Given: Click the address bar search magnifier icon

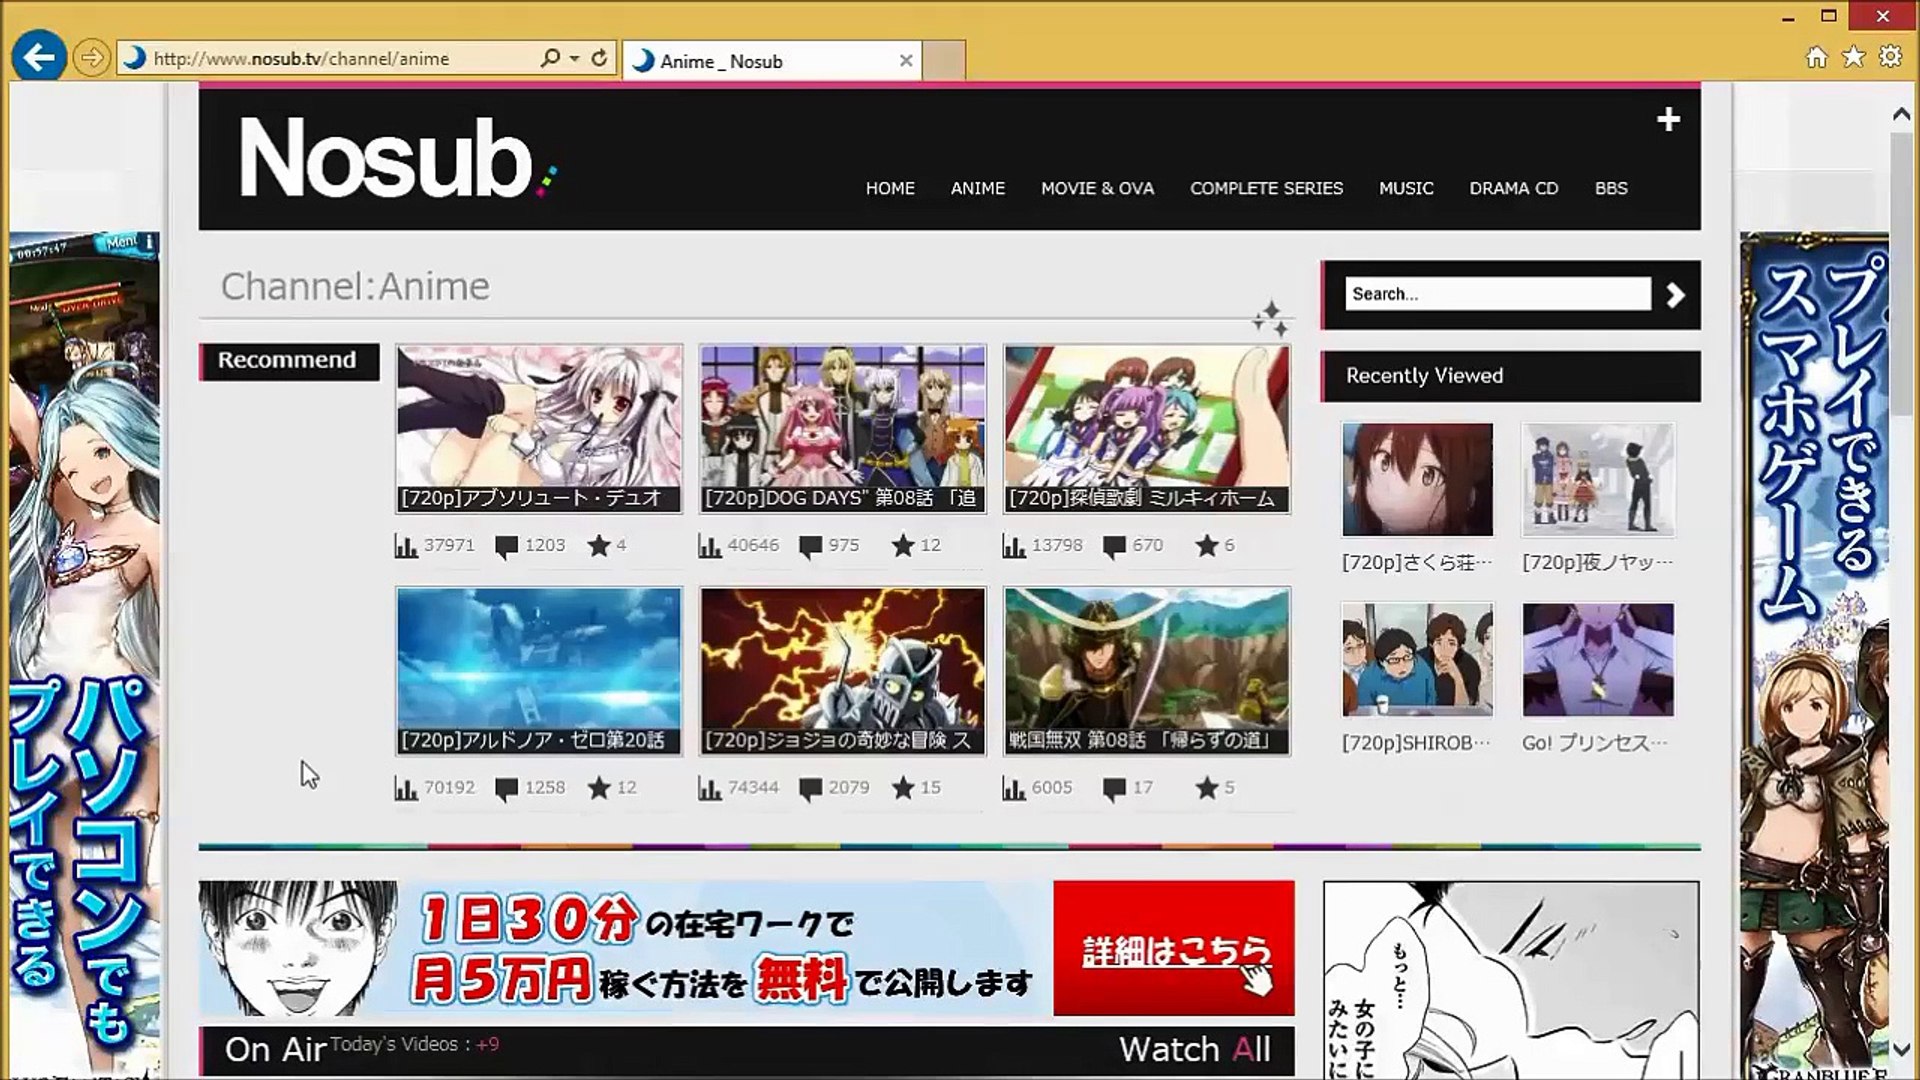Looking at the screenshot, I should tap(549, 58).
